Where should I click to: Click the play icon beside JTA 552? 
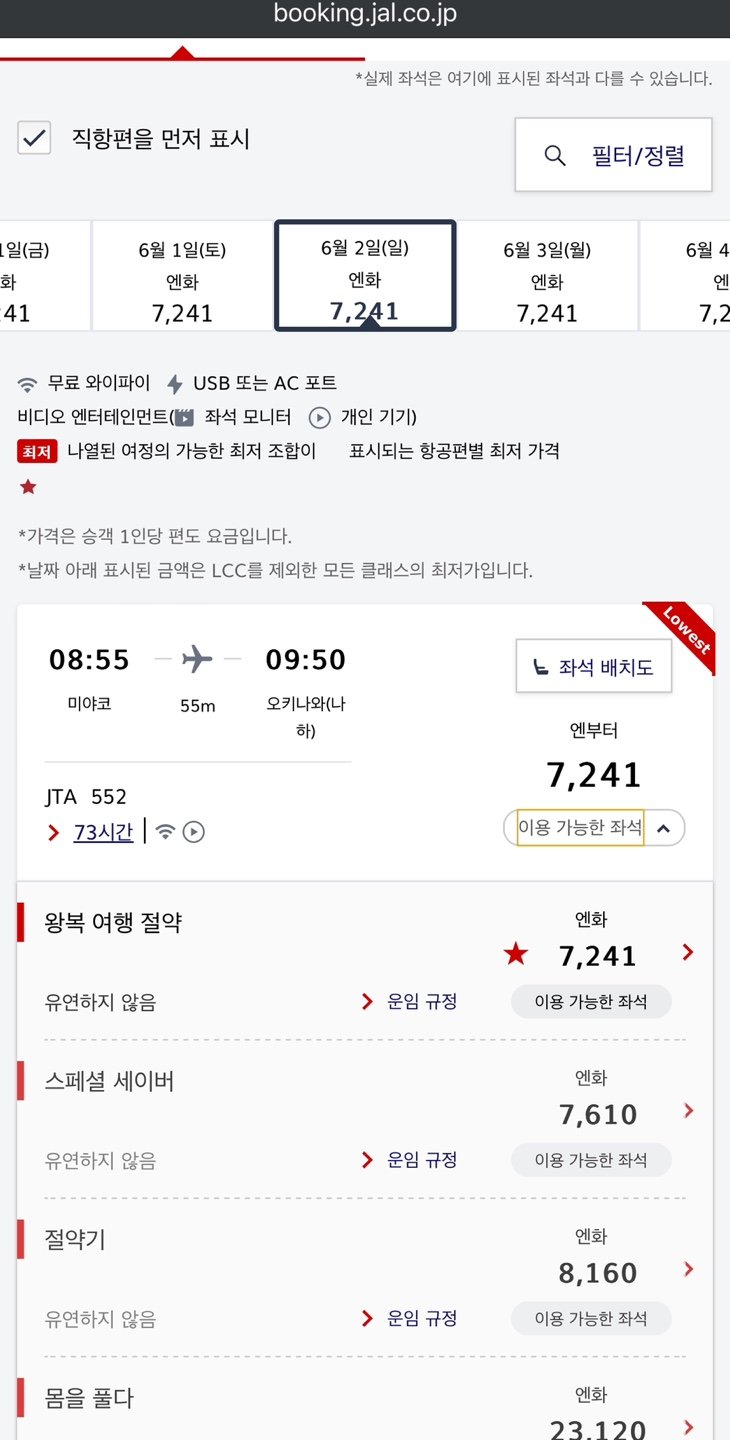tap(194, 832)
